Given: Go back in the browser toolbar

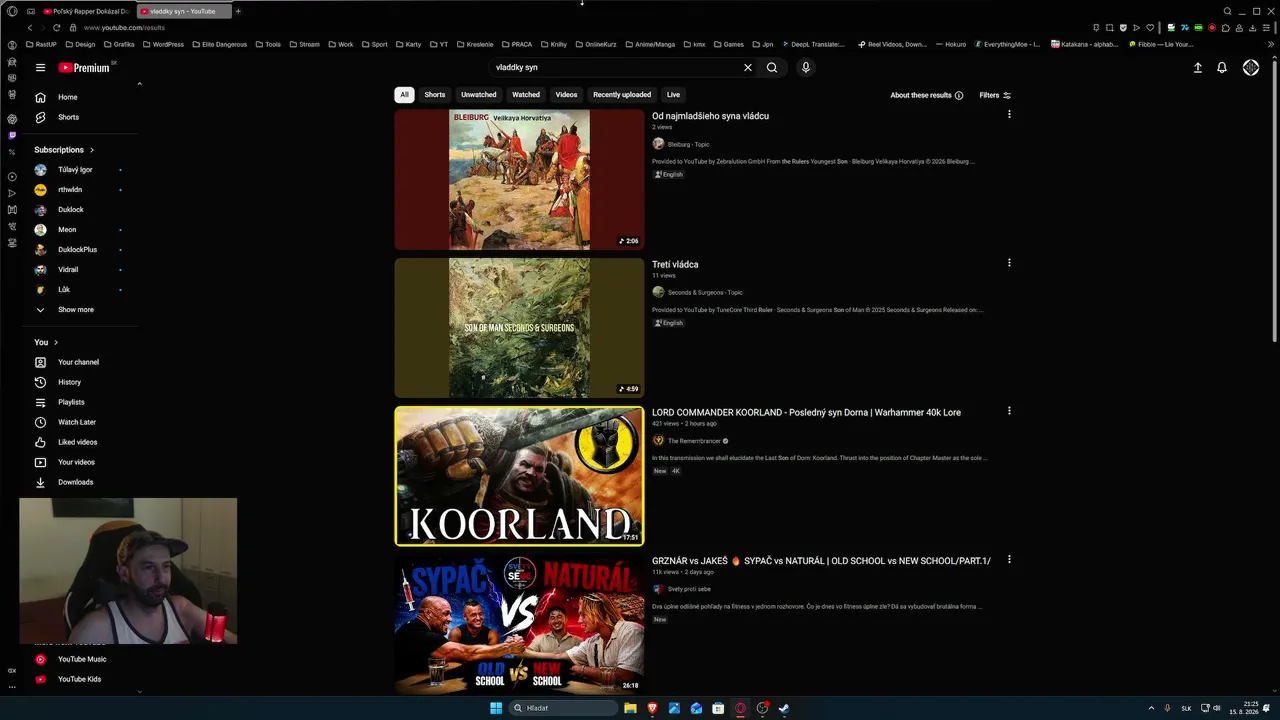Looking at the screenshot, I should pos(29,28).
